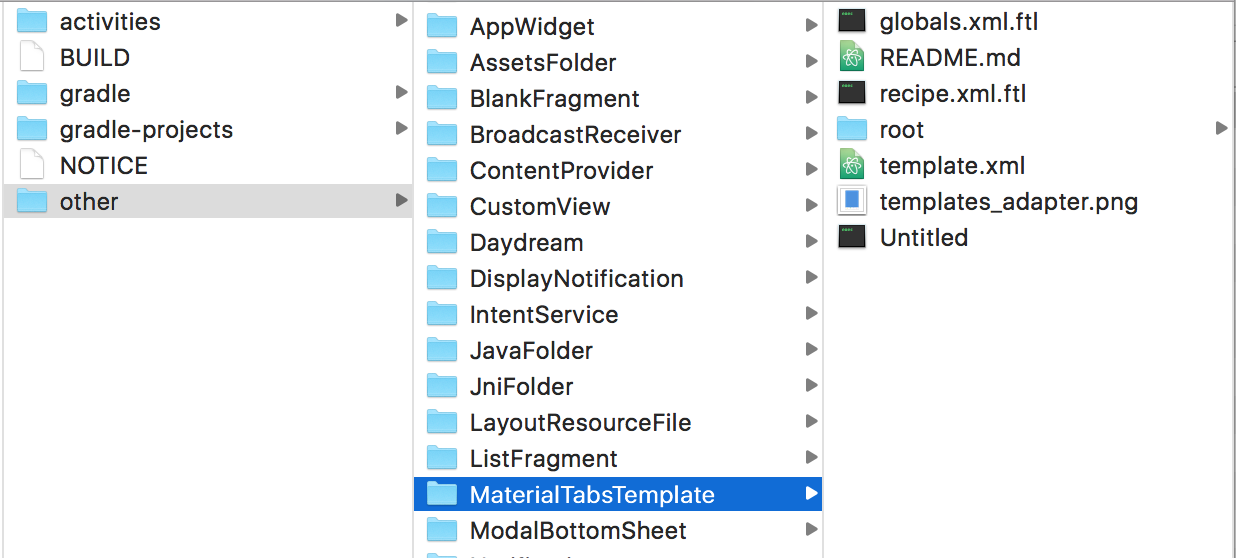This screenshot has width=1236, height=558.
Task: Select the globals.xml.ftl file icon
Action: pos(852,21)
